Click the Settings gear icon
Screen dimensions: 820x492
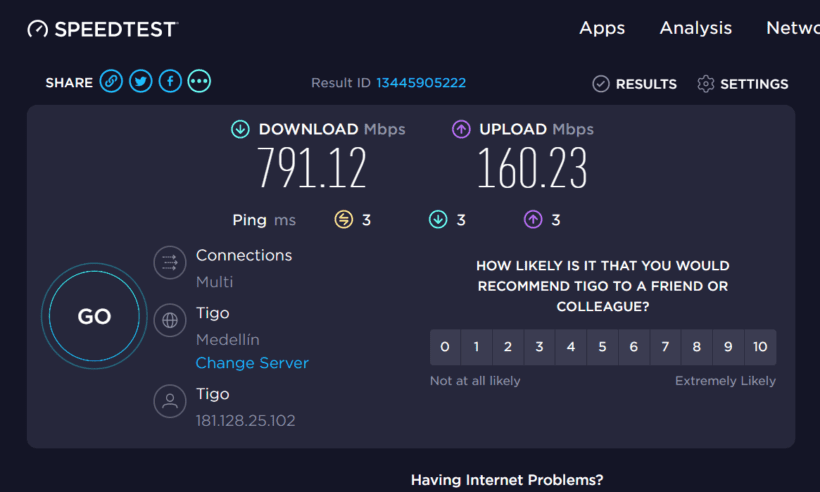[705, 84]
